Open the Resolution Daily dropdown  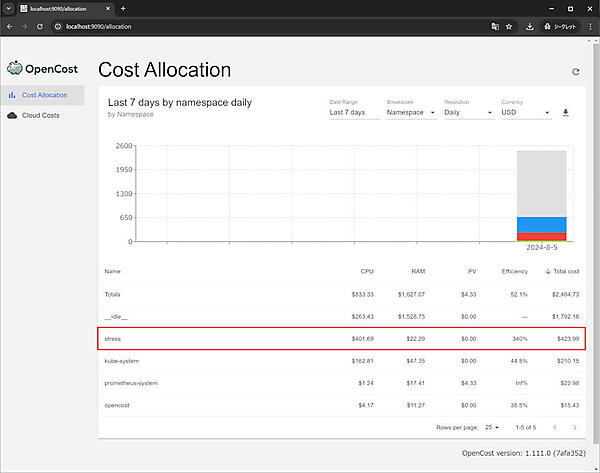click(468, 113)
